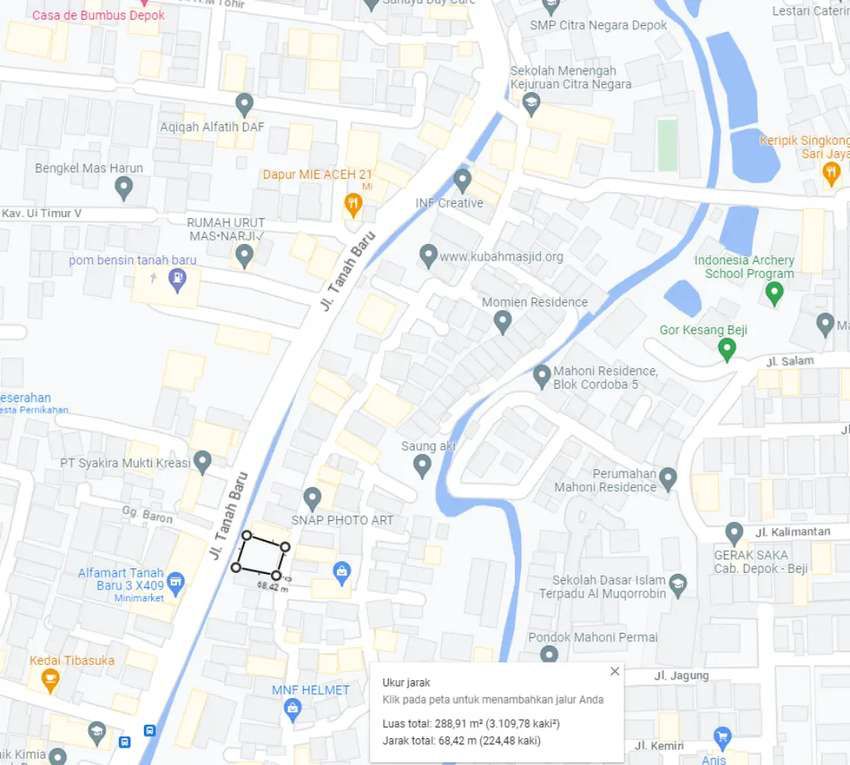The image size is (850, 765).
Task: Click the INF Creative label
Action: [449, 203]
